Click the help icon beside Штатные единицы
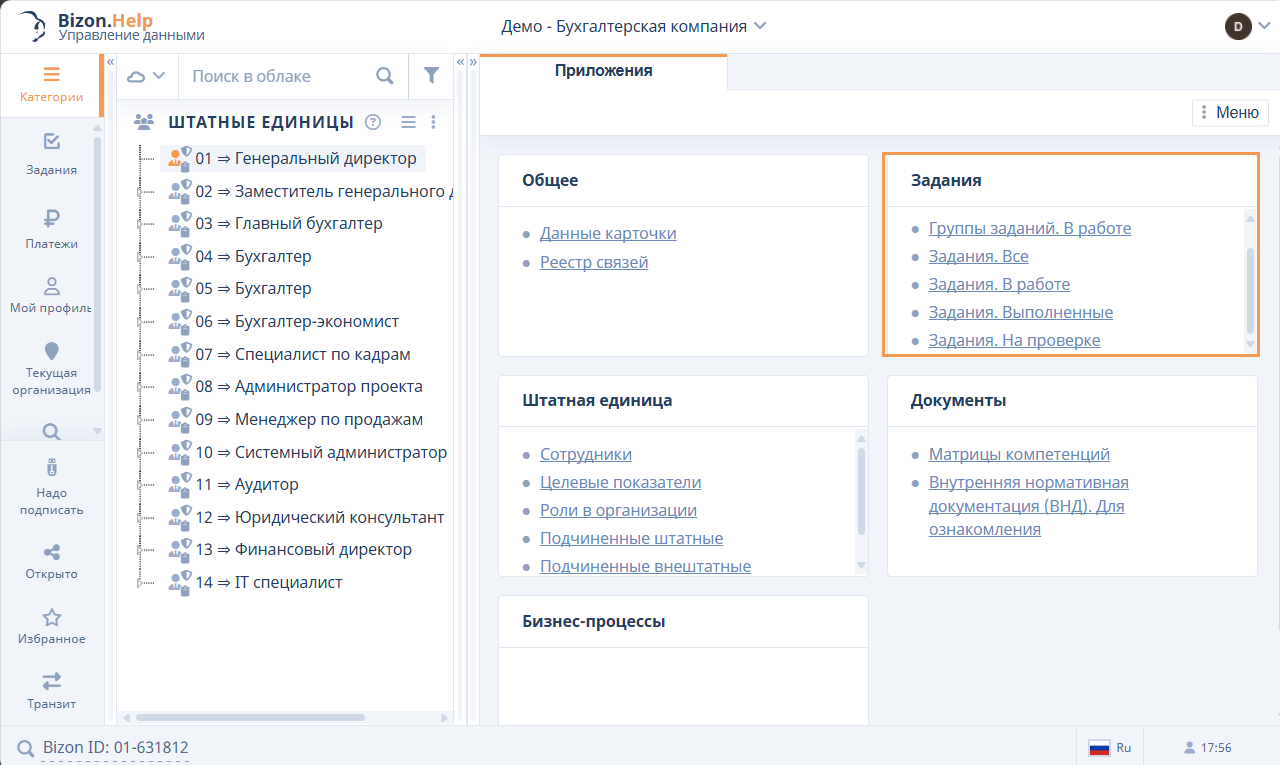Viewport: 1280px width, 765px height. click(373, 122)
